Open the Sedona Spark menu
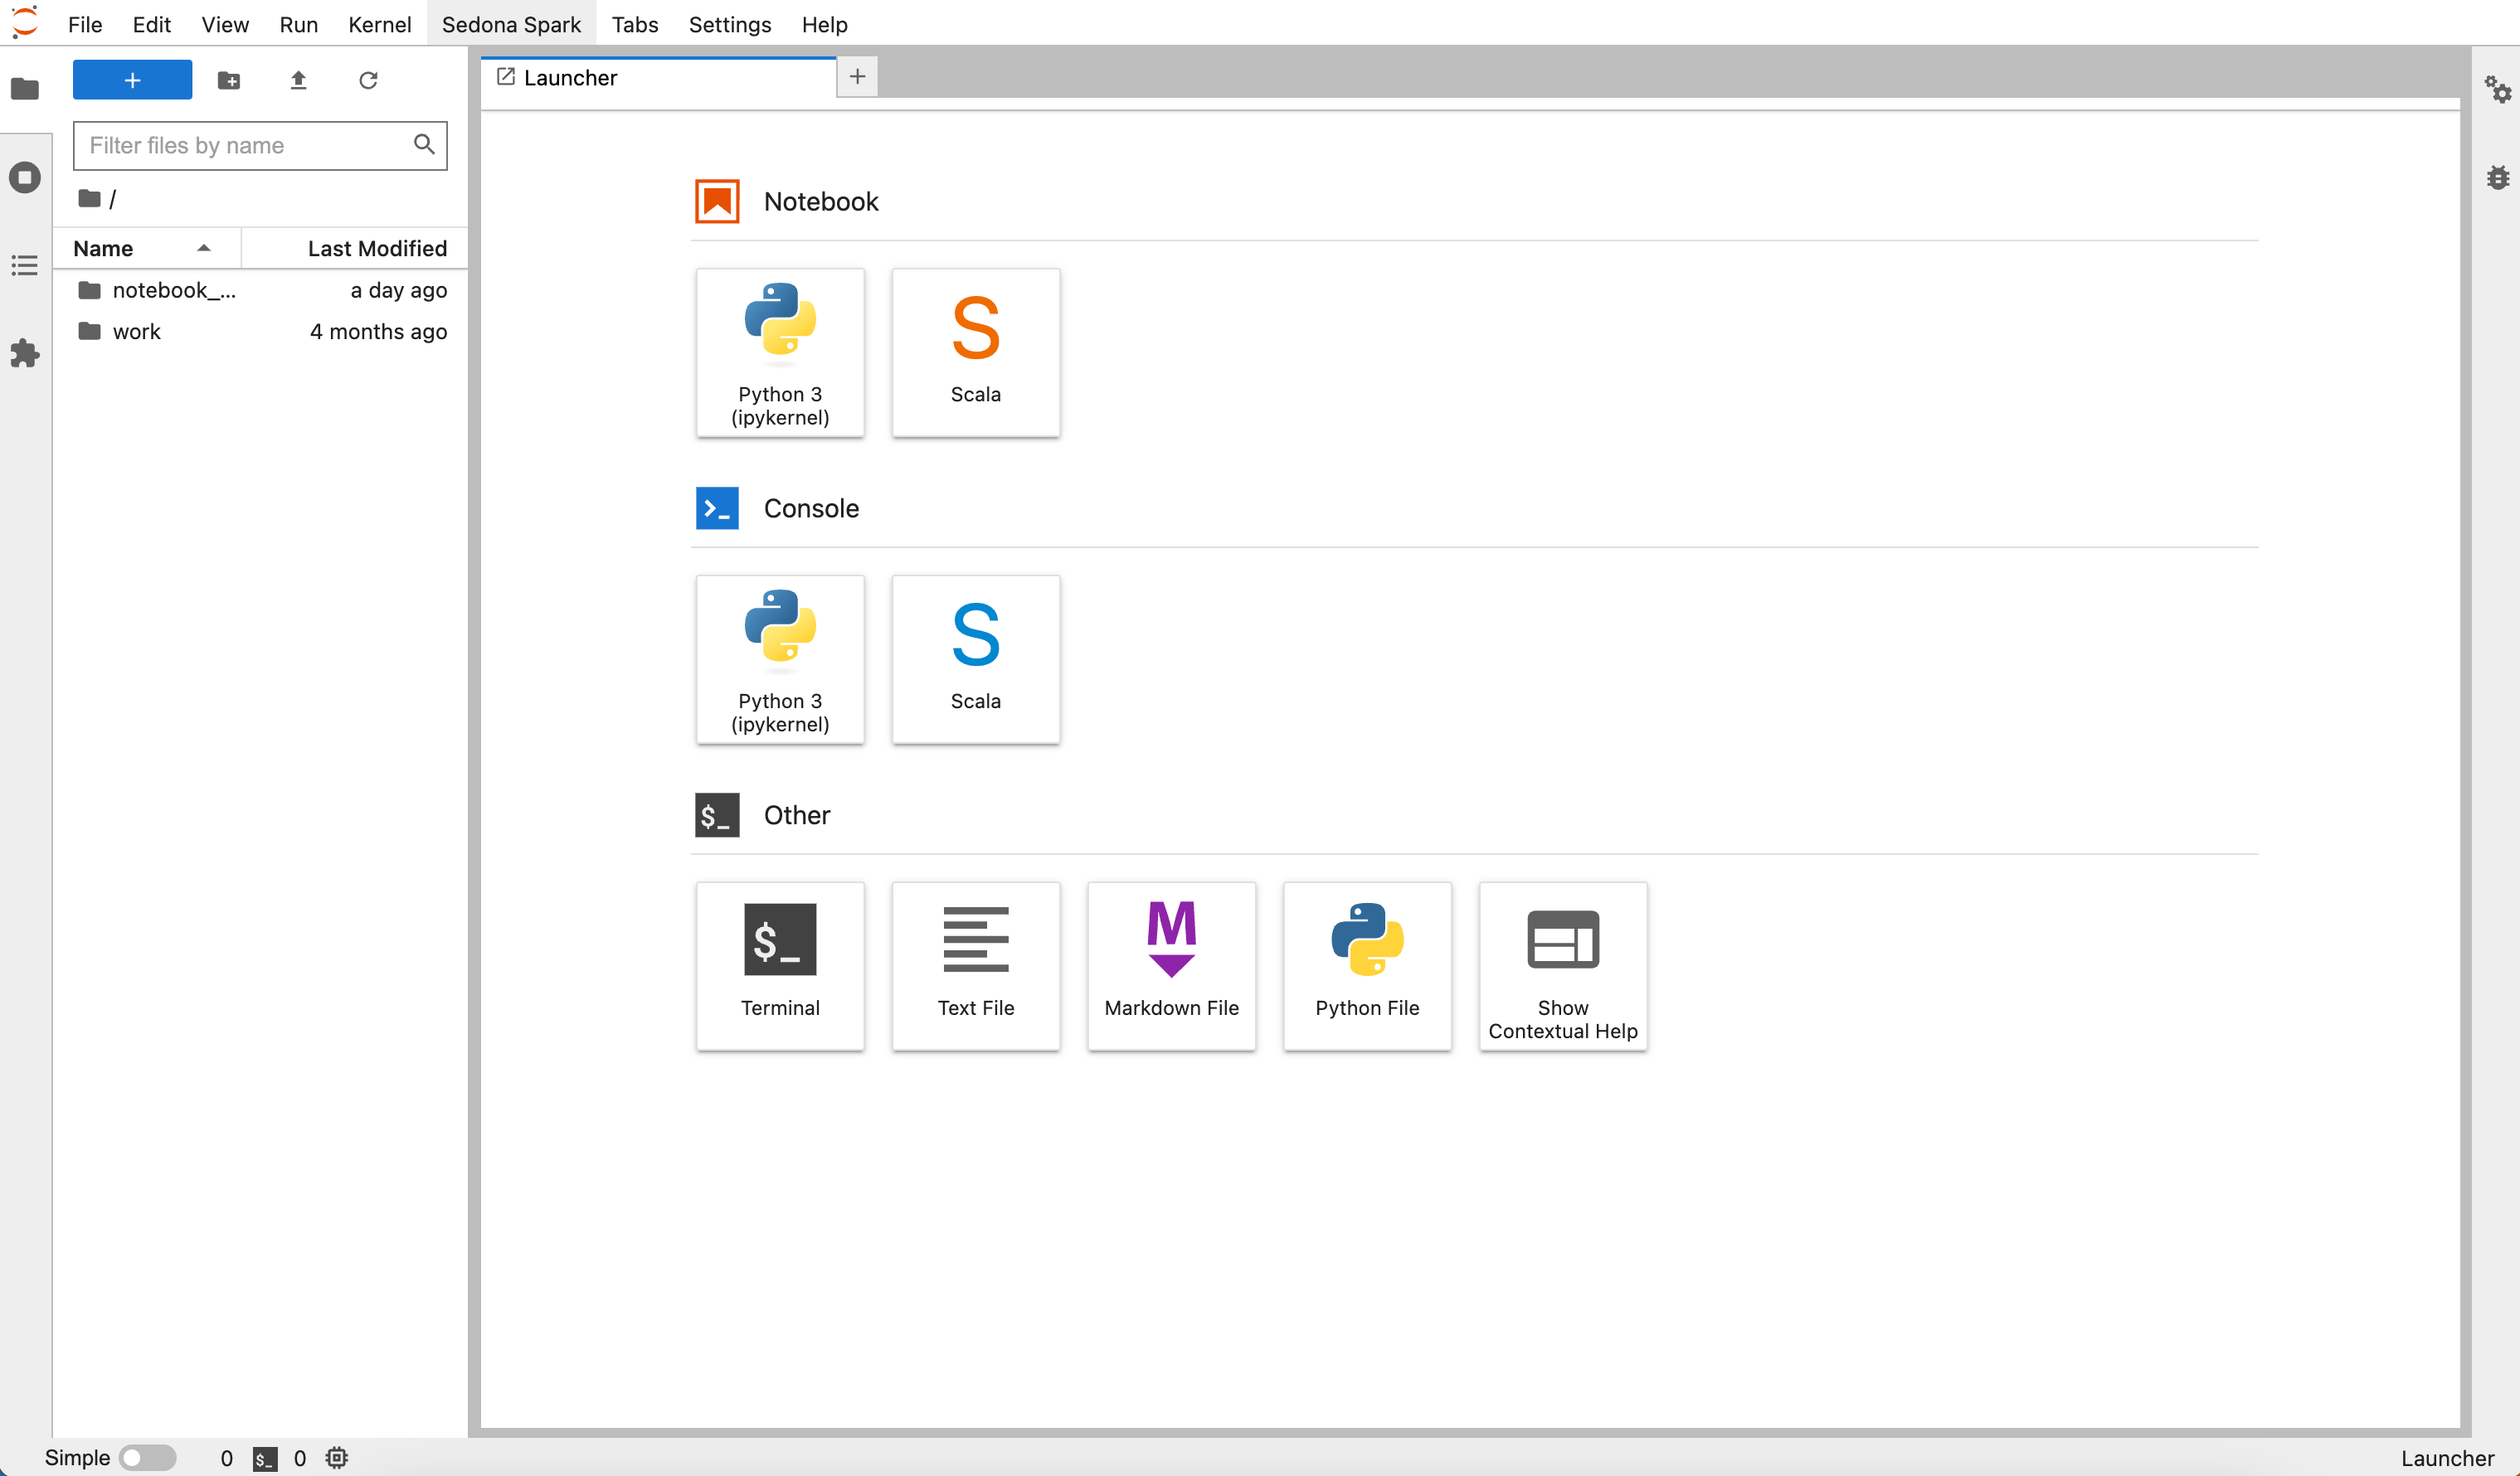The width and height of the screenshot is (2520, 1476). pos(511,24)
